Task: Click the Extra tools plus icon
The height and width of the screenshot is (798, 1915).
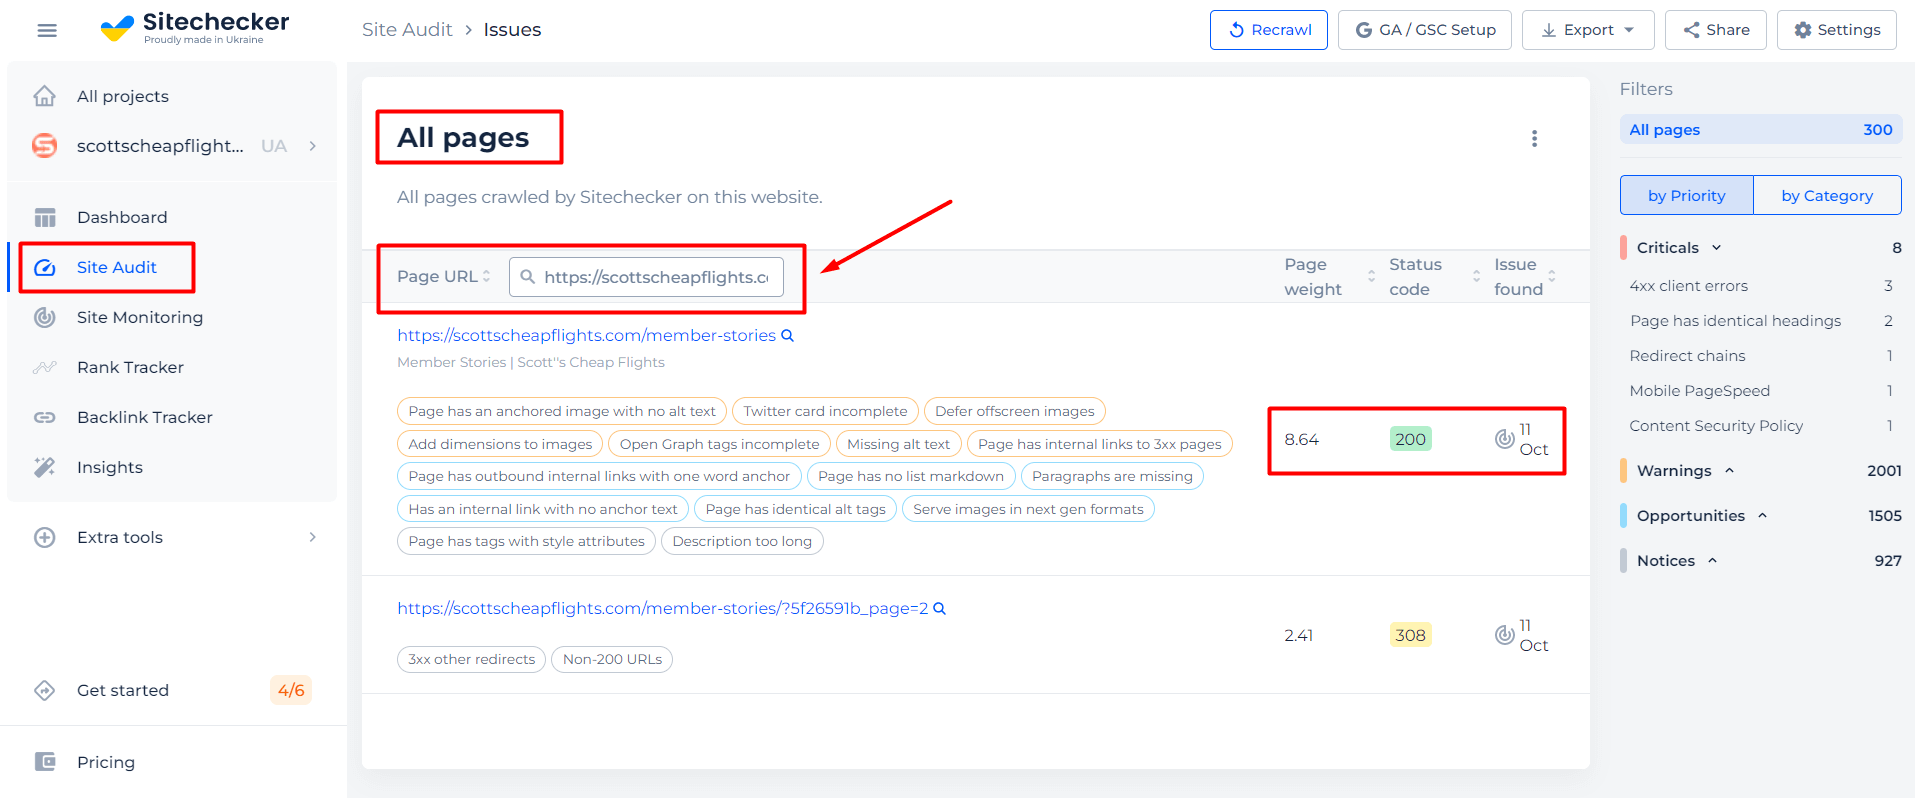Action: [x=45, y=537]
